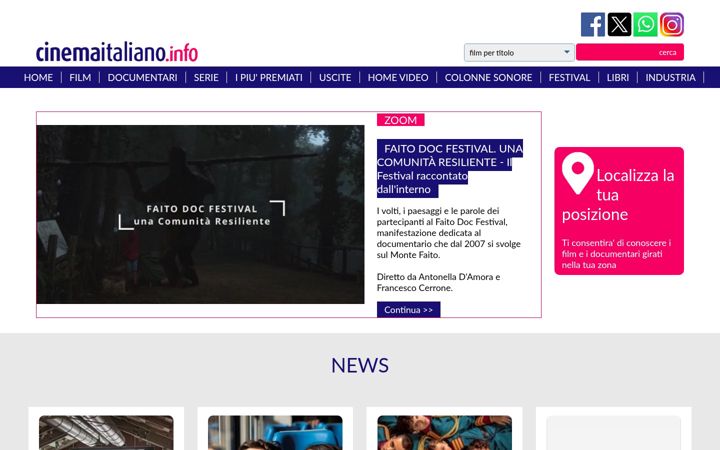Click the ZOOM label tag
Viewport: 720px width, 450px height.
point(400,120)
